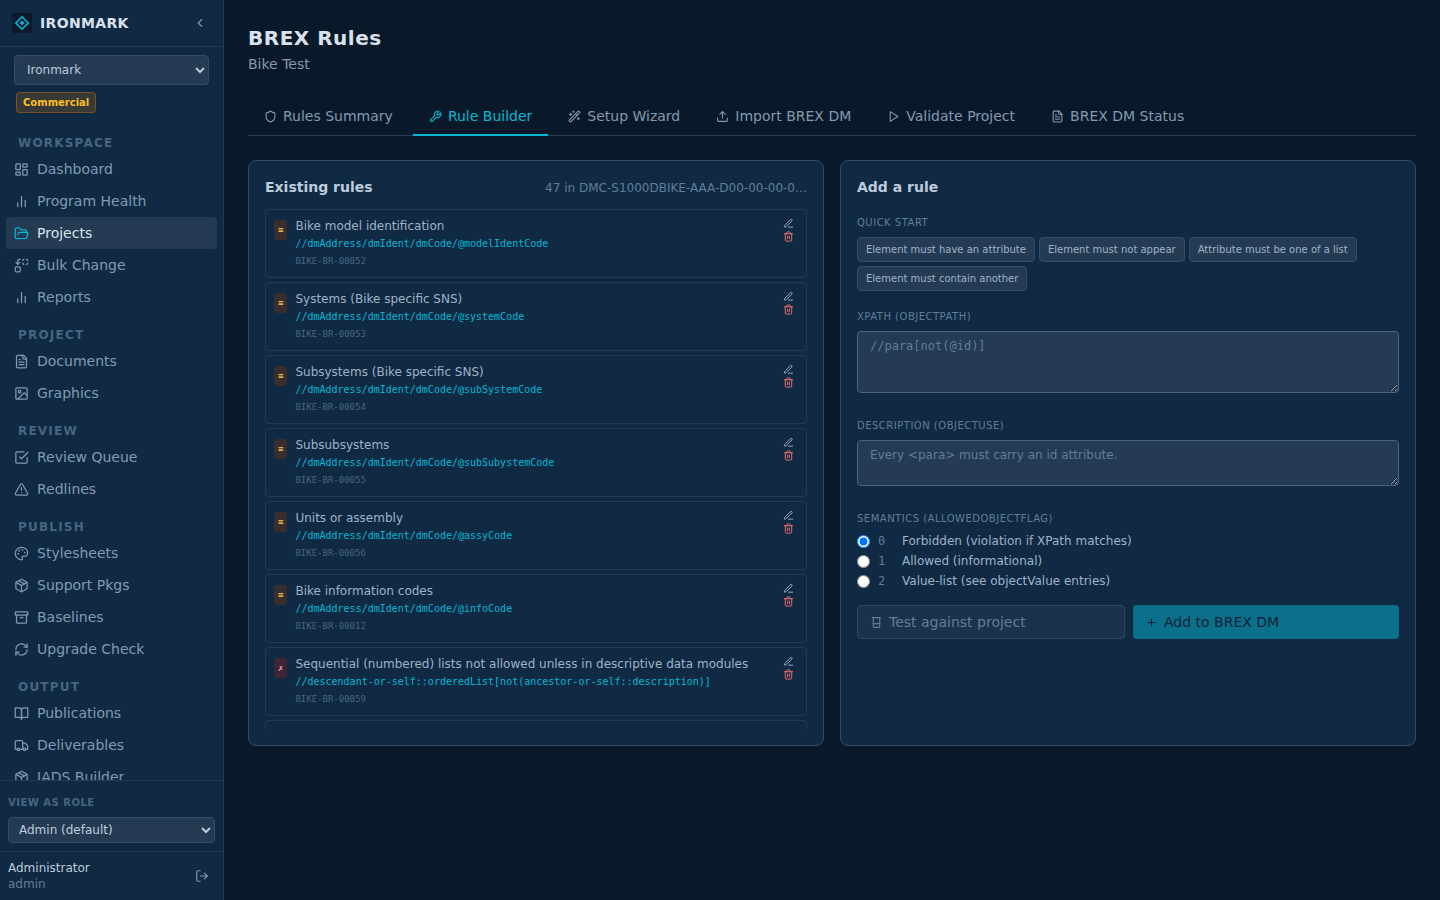Image resolution: width=1440 pixels, height=900 pixels.
Task: Delete the Systems (Bike specific SNS) rule
Action: (788, 310)
